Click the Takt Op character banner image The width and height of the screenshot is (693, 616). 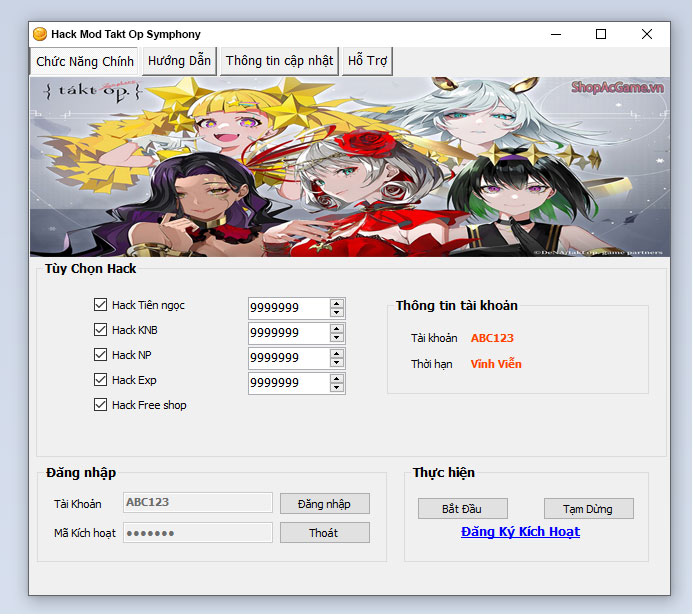350,167
